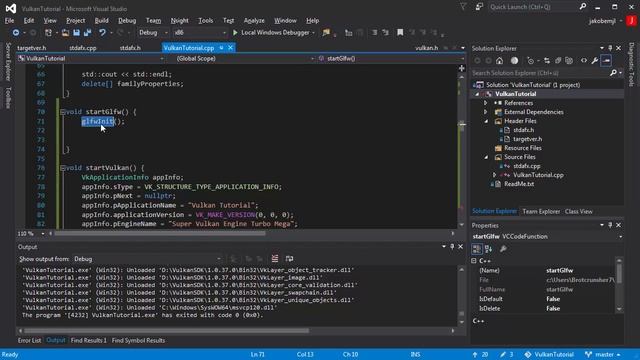Open the Global Scope dropdown
The image size is (640, 360).
click(x=245, y=58)
